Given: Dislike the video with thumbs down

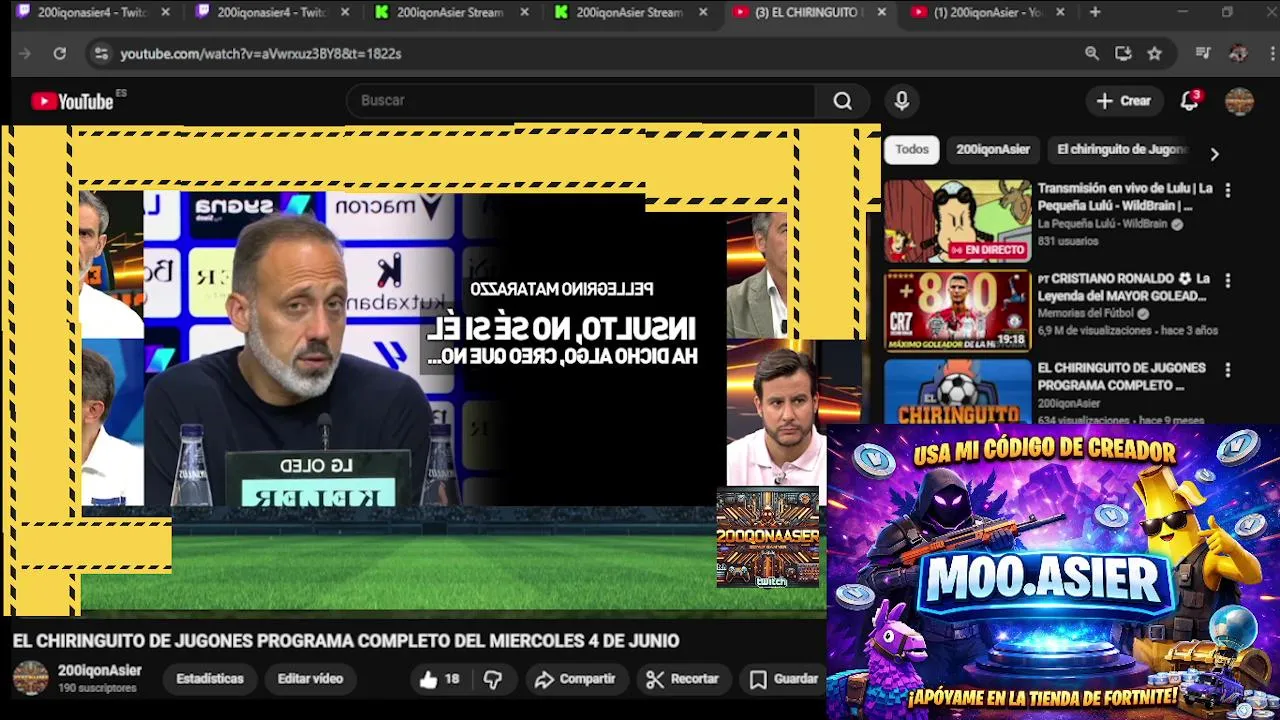Looking at the screenshot, I should pyautogui.click(x=493, y=679).
